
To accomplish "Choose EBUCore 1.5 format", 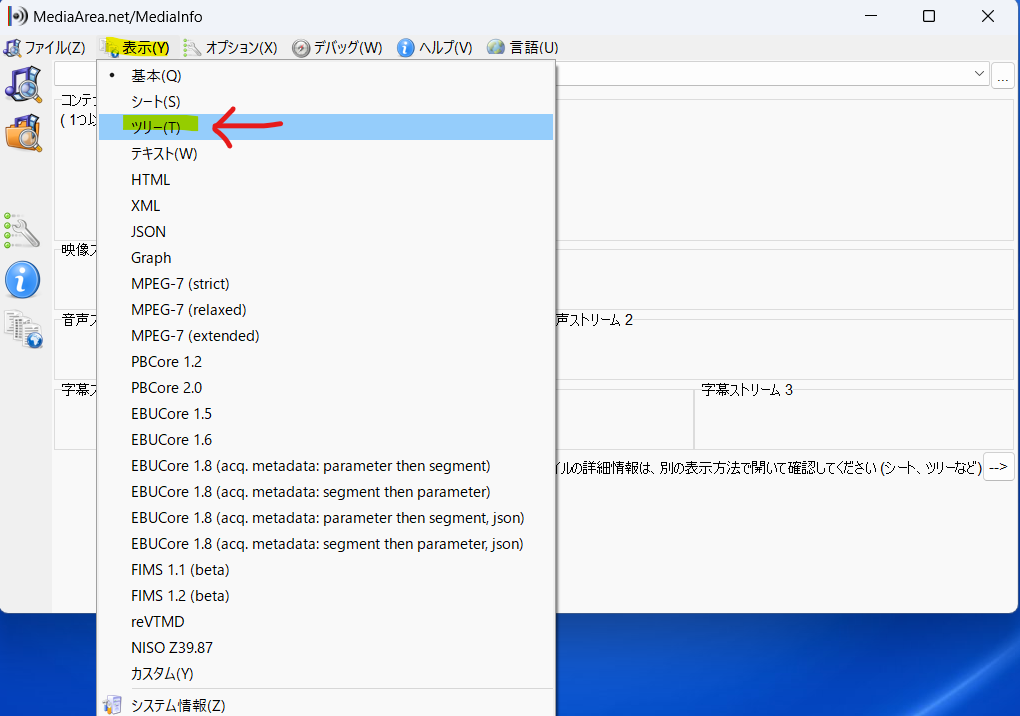I will (x=326, y=414).
